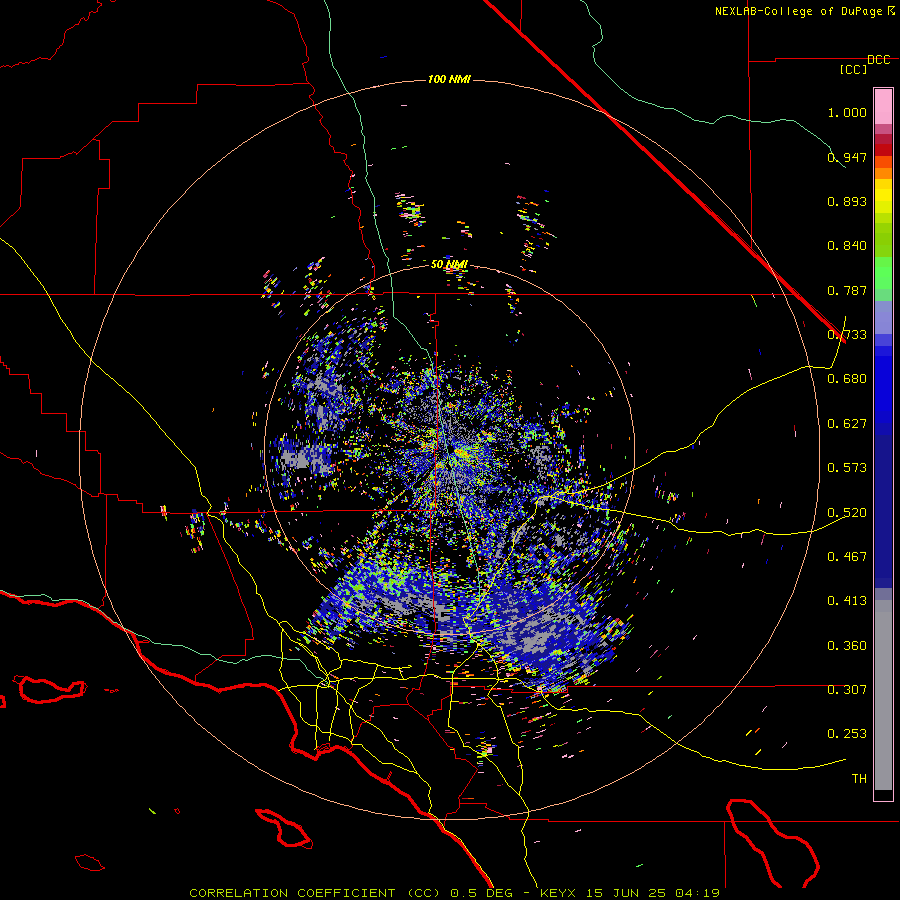
Task: Click the 0.520 scale value
Action: [x=847, y=512]
